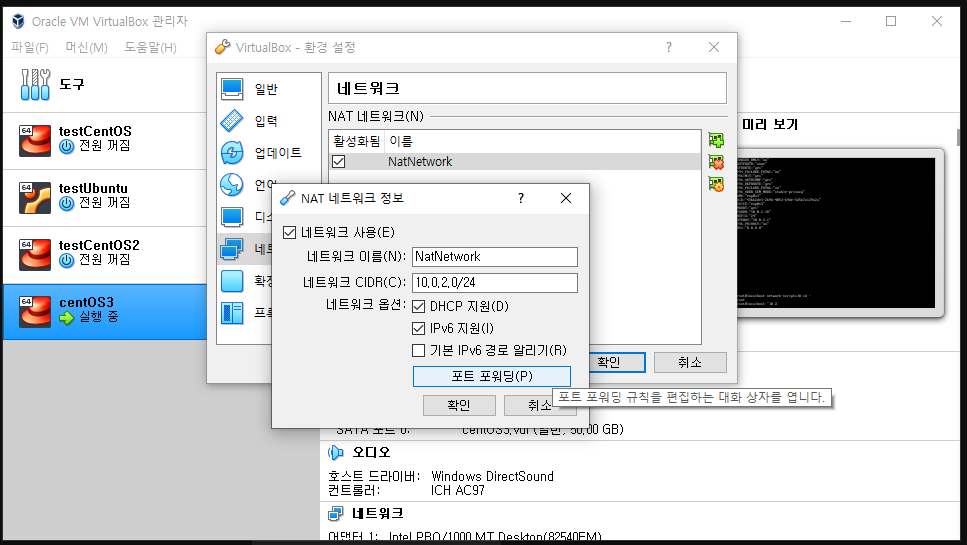
Task: Select testCentOS2 in the VM list
Action: (105, 255)
